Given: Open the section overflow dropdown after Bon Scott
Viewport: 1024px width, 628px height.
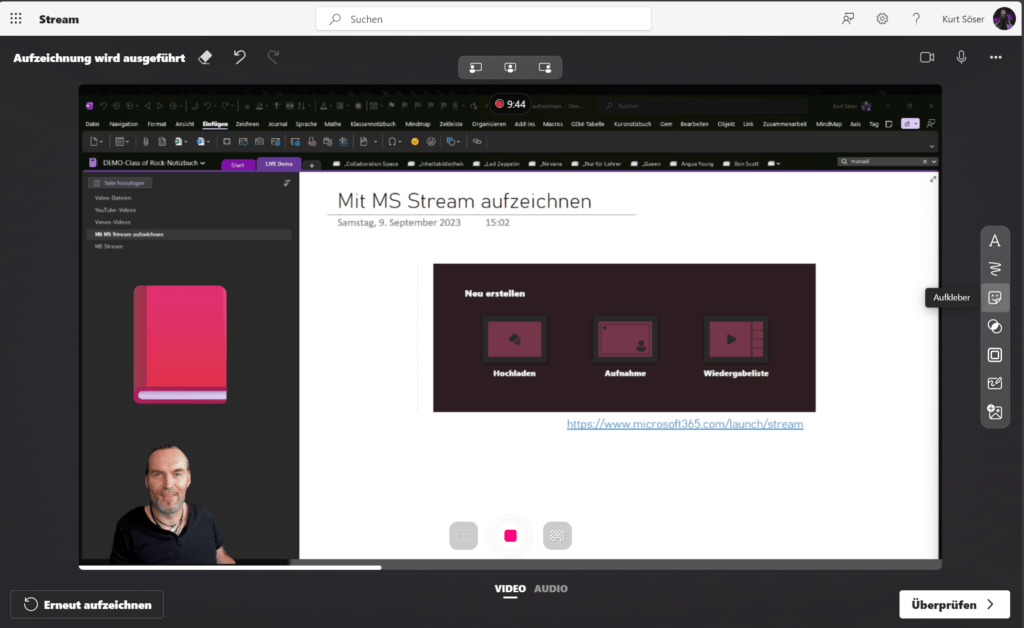Looking at the screenshot, I should point(775,164).
